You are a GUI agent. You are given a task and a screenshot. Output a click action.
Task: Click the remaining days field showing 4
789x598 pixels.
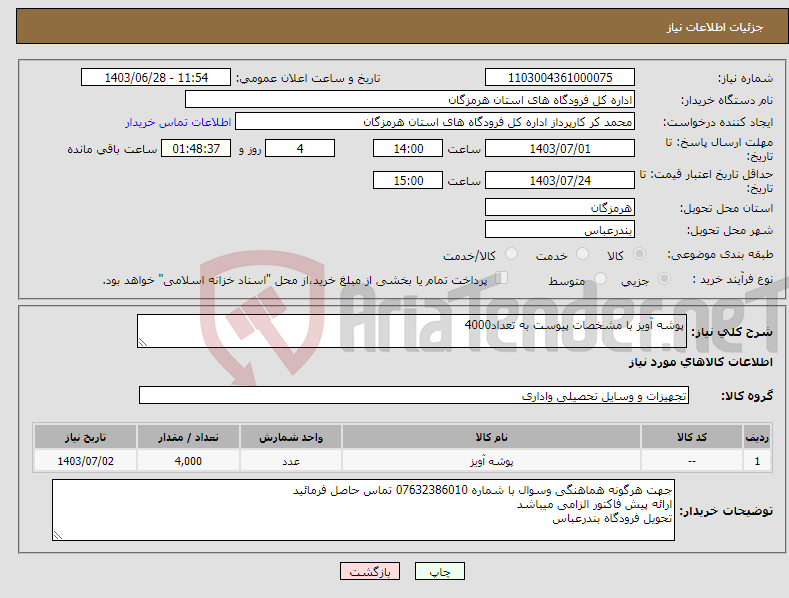tap(300, 148)
